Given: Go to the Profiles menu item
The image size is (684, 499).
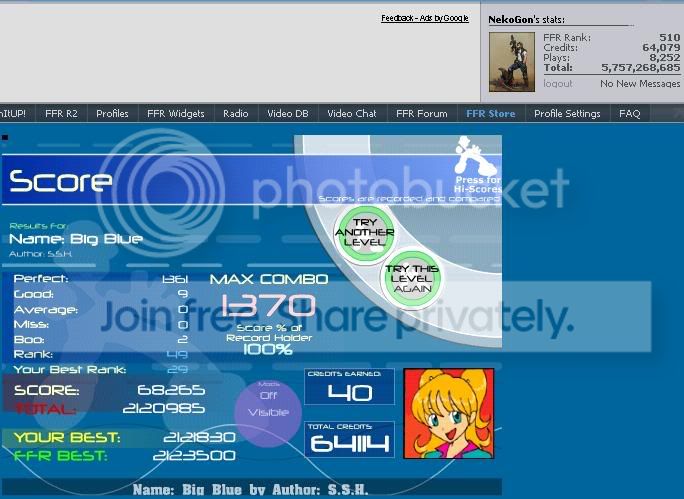Looking at the screenshot, I should pos(112,114).
